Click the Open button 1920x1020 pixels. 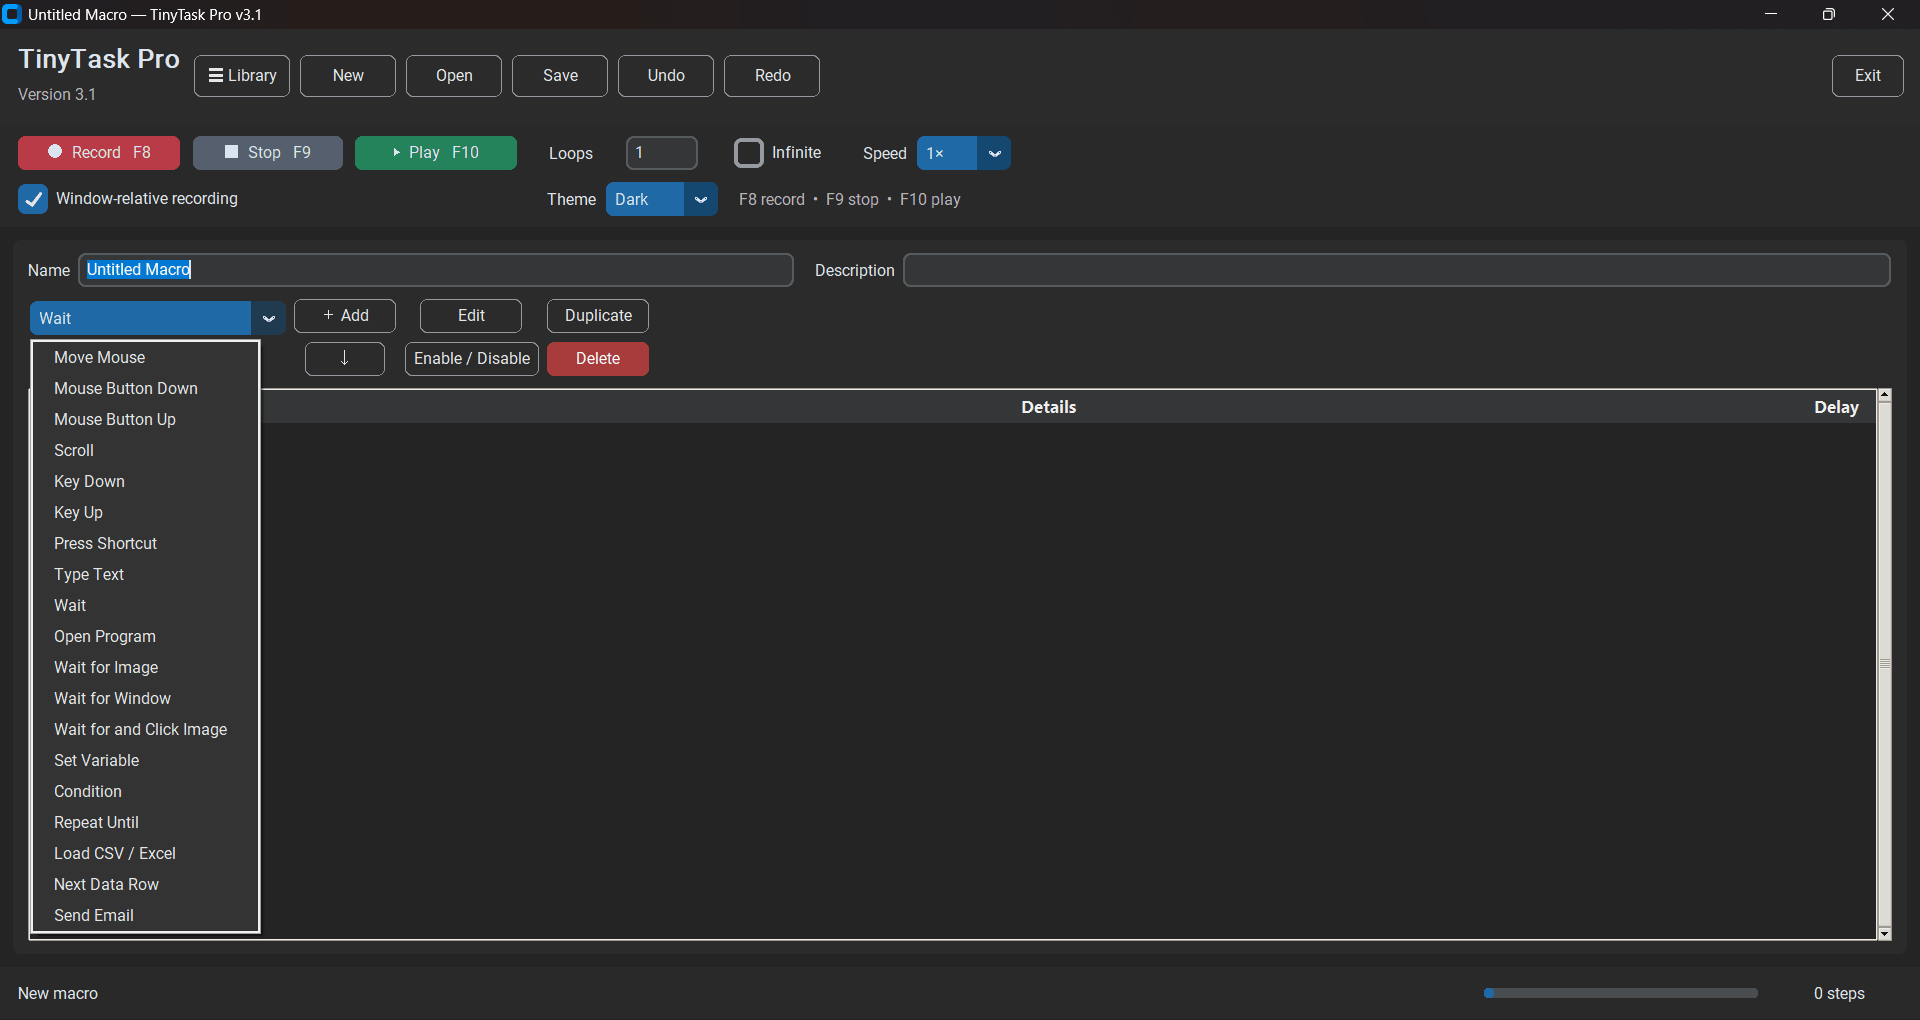tap(454, 76)
